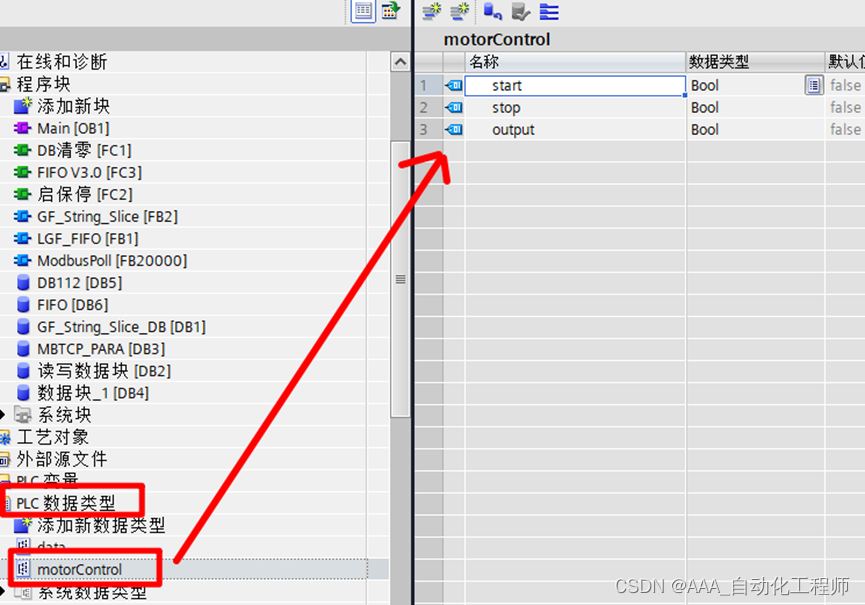The image size is (865, 605).
Task: Click the start name input field
Action: pos(575,85)
